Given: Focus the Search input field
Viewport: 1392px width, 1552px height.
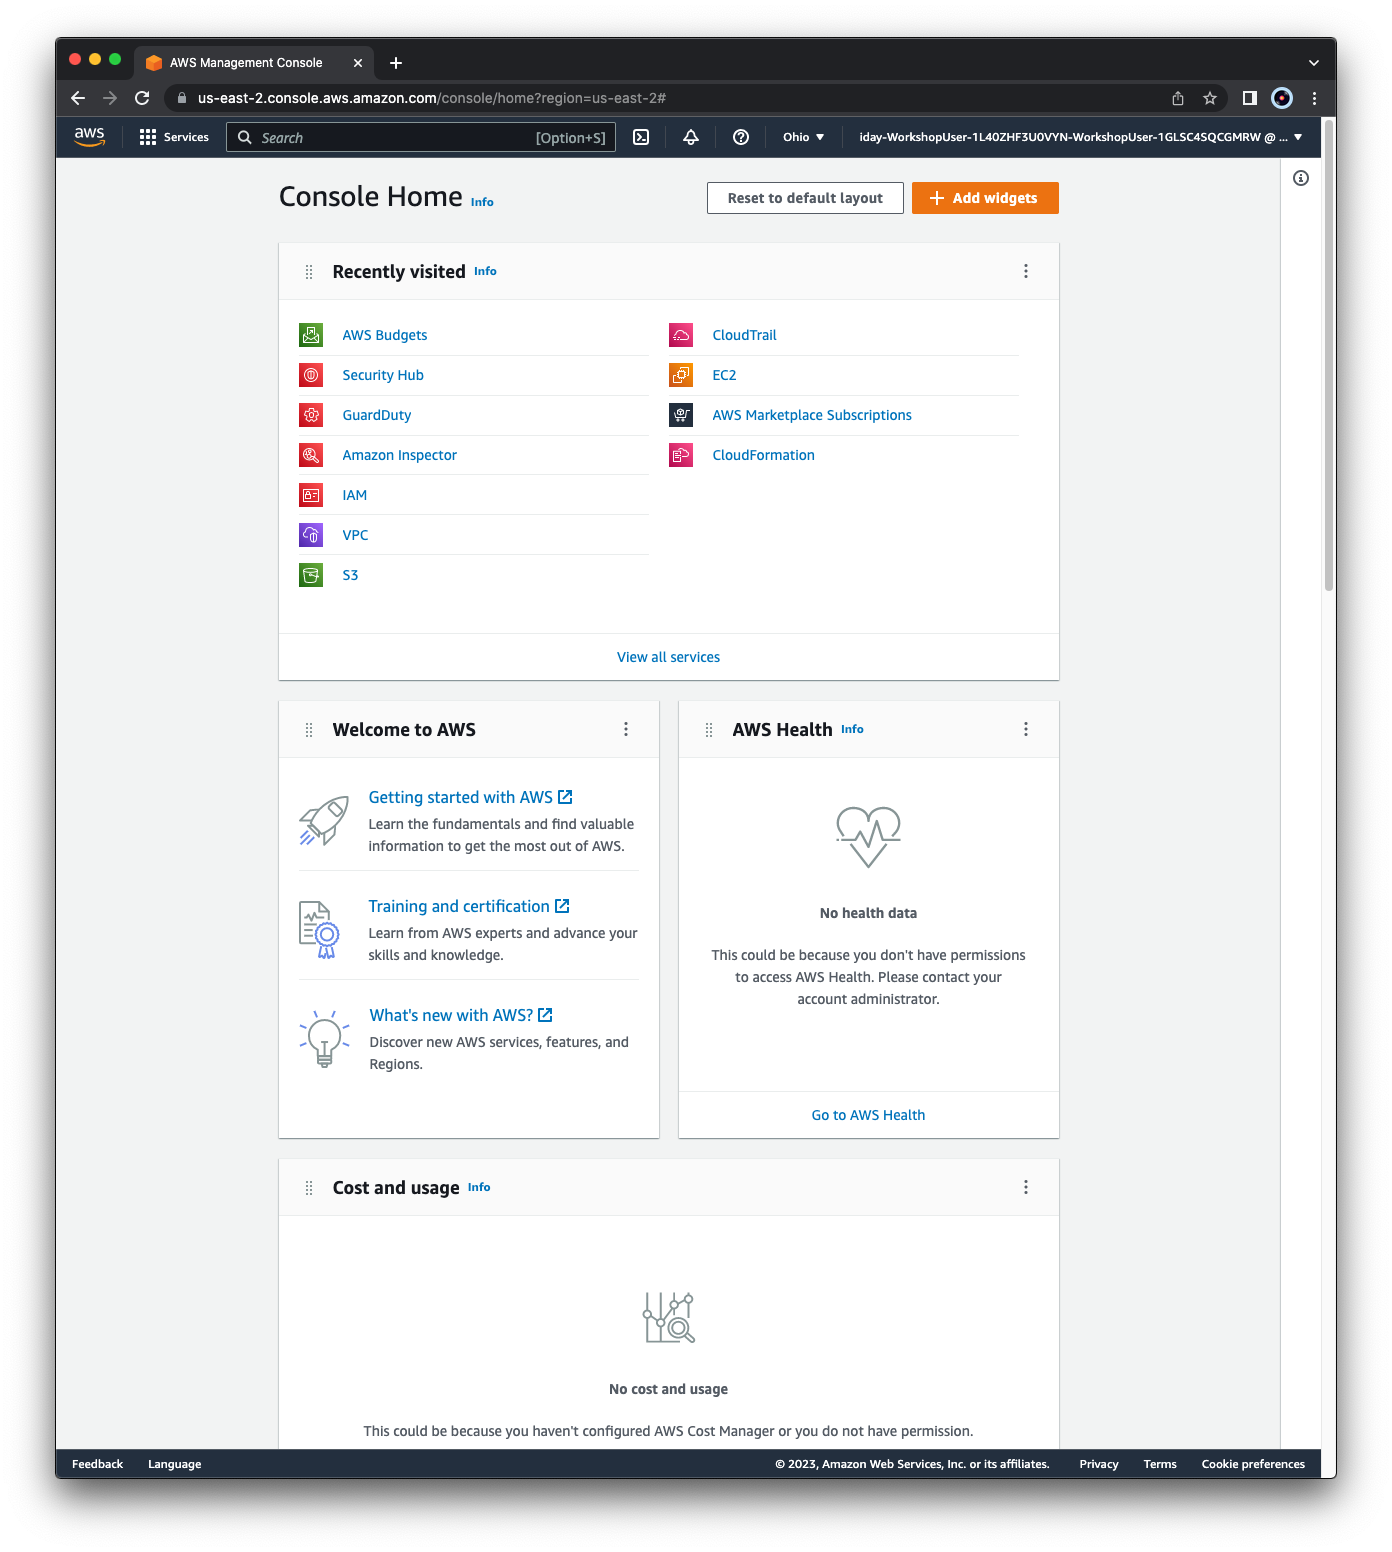Looking at the screenshot, I should click(x=421, y=137).
